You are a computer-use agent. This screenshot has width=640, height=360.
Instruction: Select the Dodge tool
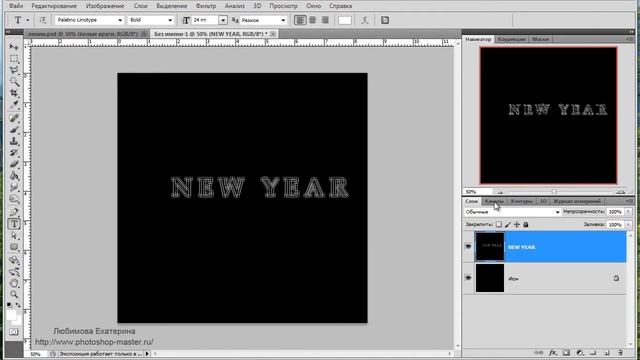pyautogui.click(x=14, y=199)
